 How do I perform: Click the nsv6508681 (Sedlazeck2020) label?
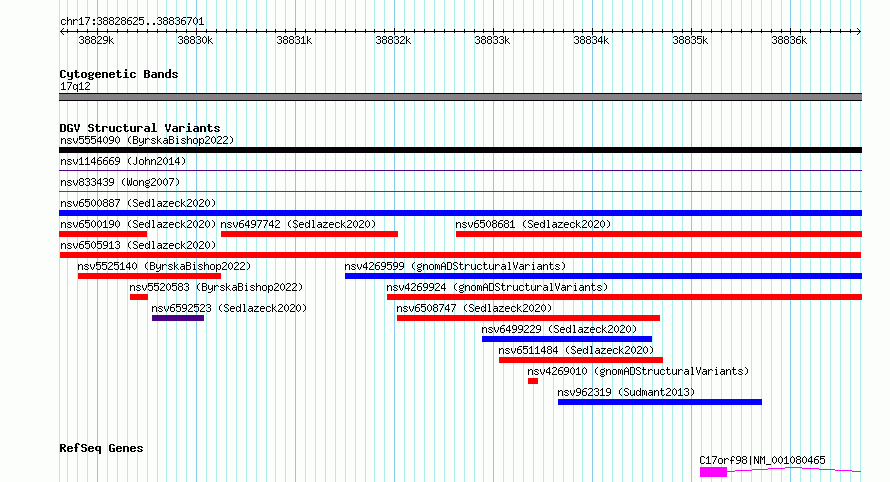pos(533,224)
